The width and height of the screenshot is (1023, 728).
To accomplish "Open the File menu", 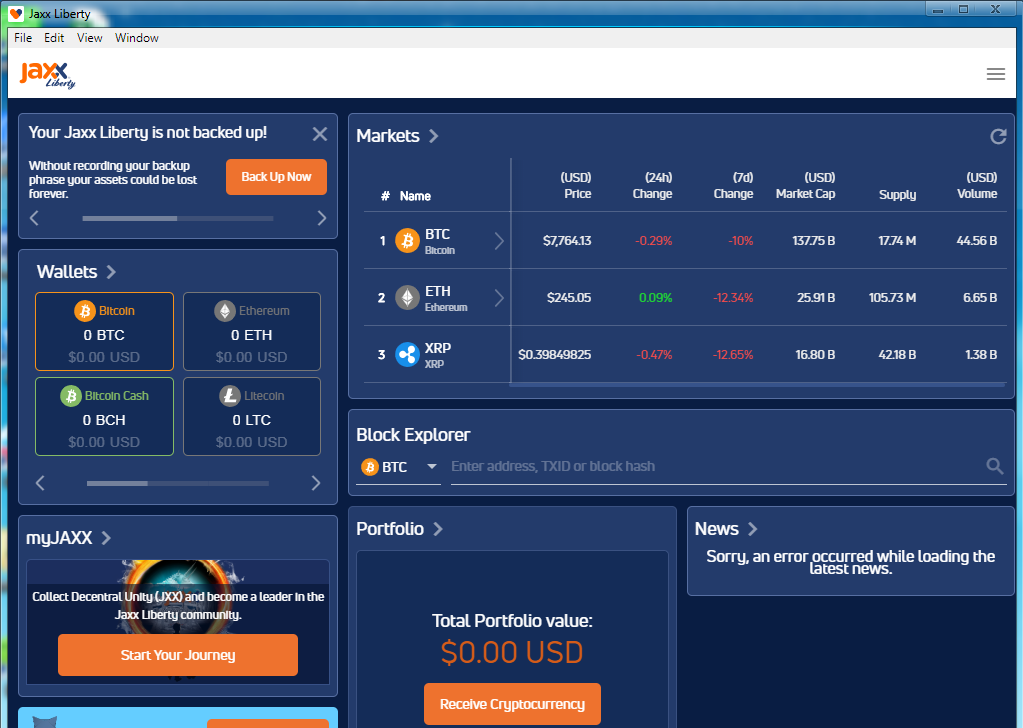I will pyautogui.click(x=23, y=38).
